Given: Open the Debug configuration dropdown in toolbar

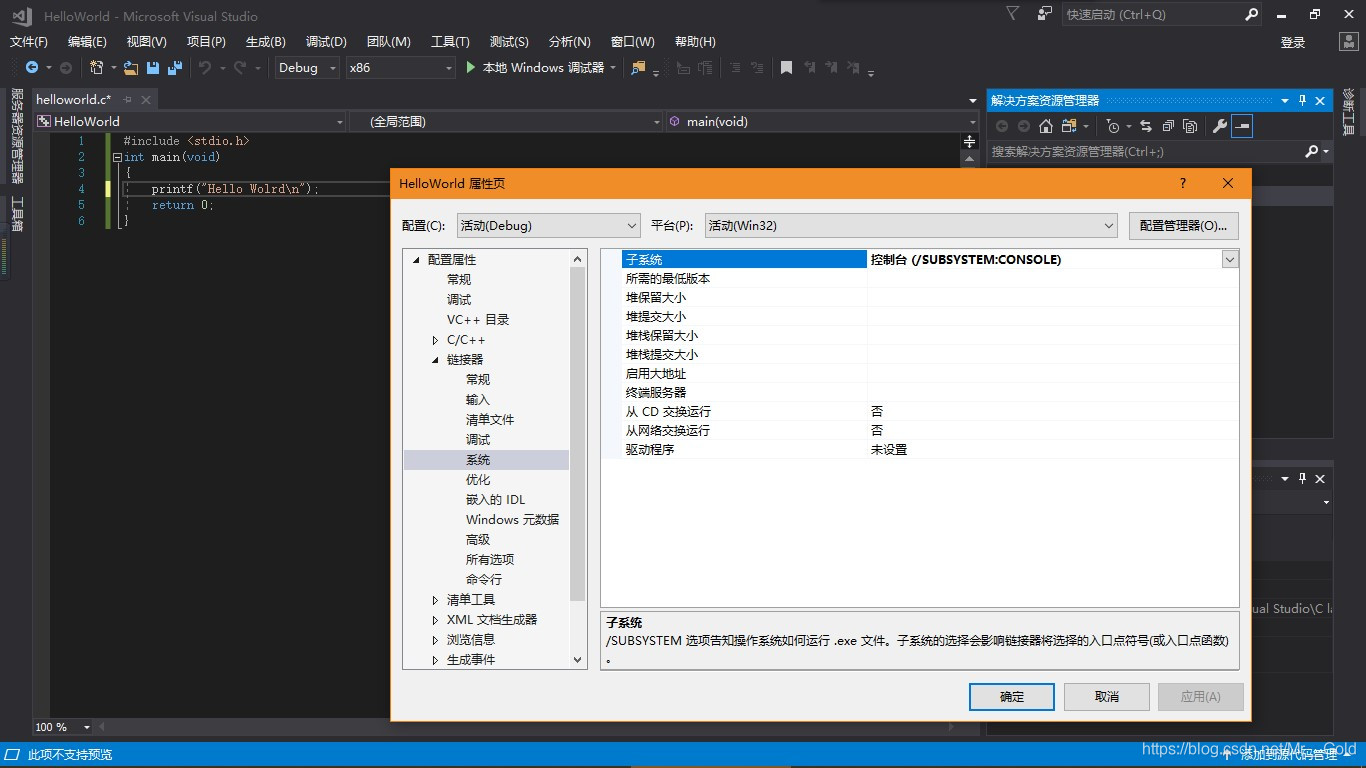Looking at the screenshot, I should 307,68.
